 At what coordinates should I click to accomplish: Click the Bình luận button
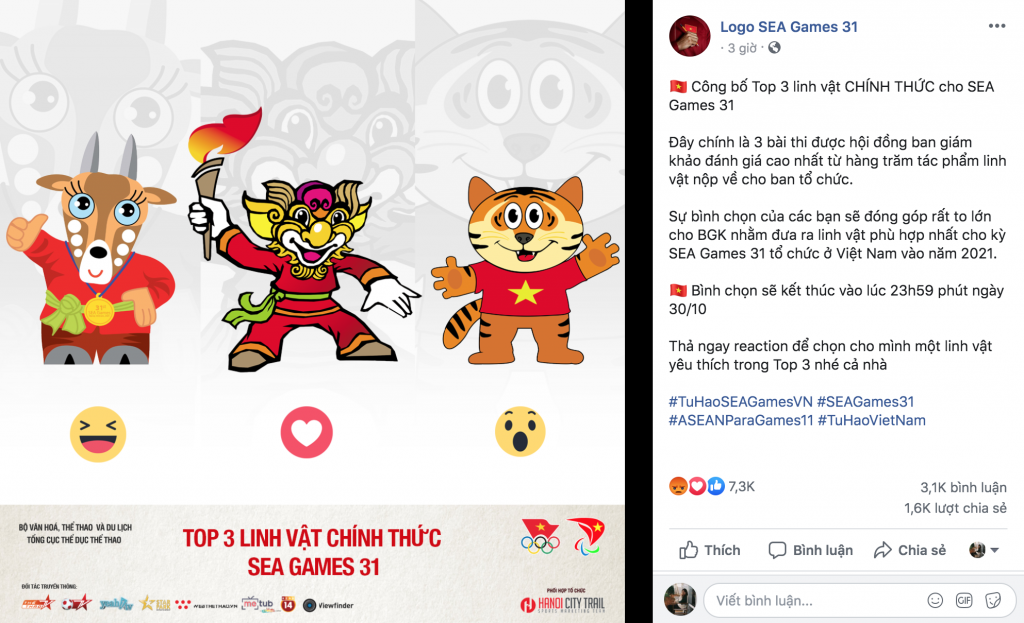pos(810,551)
